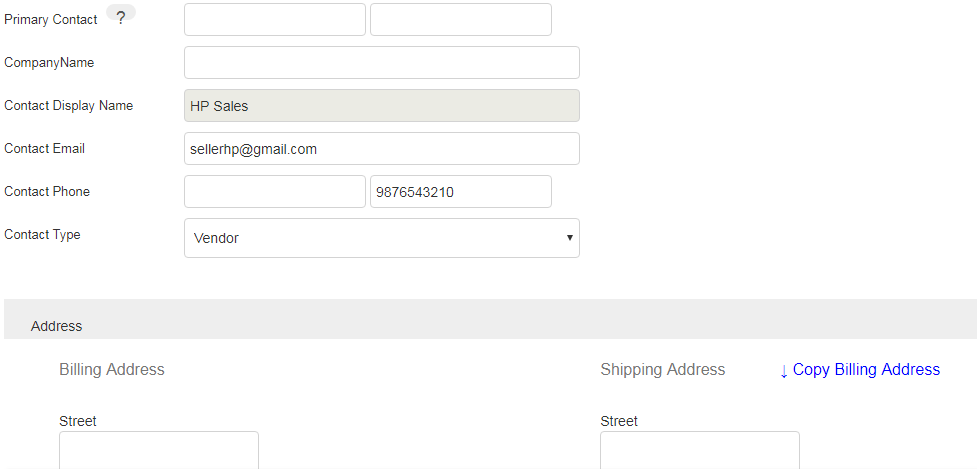Click the Copy Billing Address link
The image size is (977, 469).
click(x=860, y=370)
